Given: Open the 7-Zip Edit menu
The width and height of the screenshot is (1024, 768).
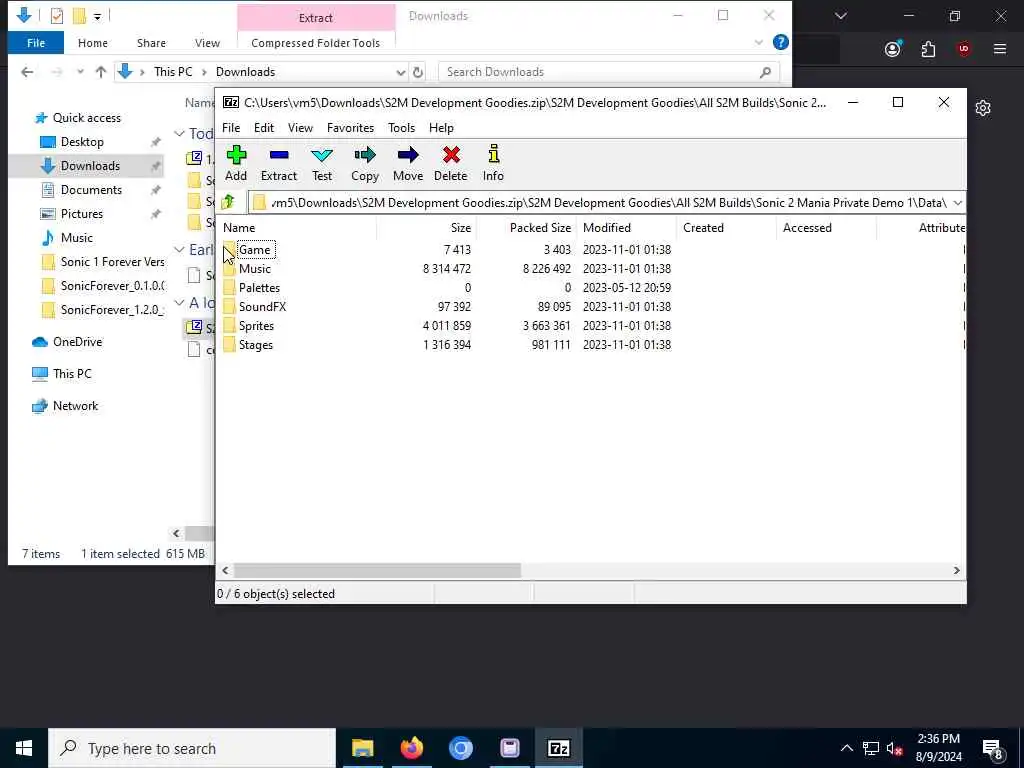Looking at the screenshot, I should click(x=264, y=128).
